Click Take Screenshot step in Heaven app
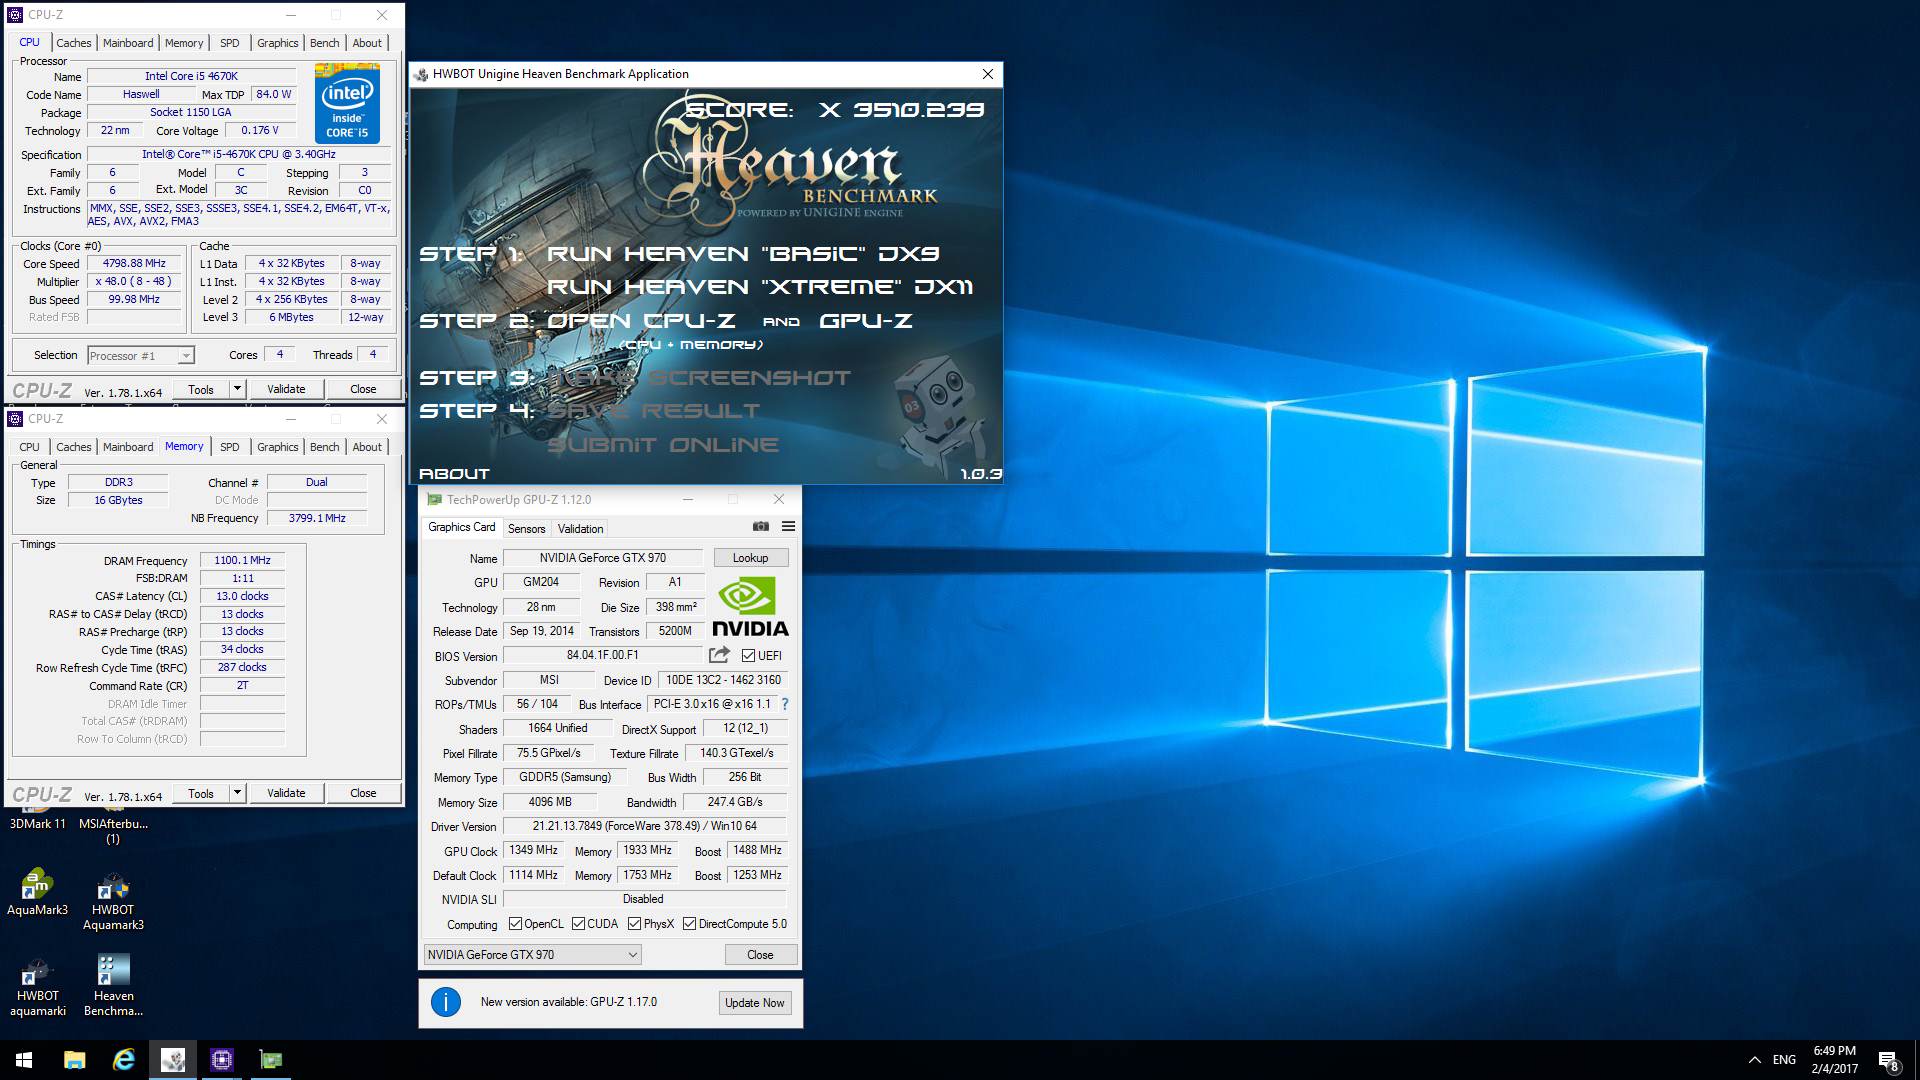Viewport: 1920px width, 1080px height. pos(698,378)
